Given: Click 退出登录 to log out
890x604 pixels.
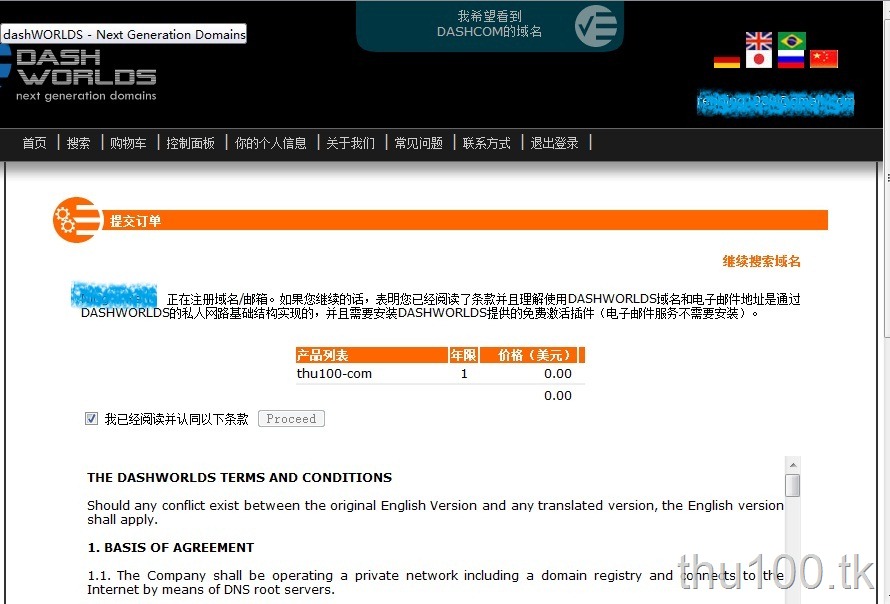Looking at the screenshot, I should [x=555, y=143].
